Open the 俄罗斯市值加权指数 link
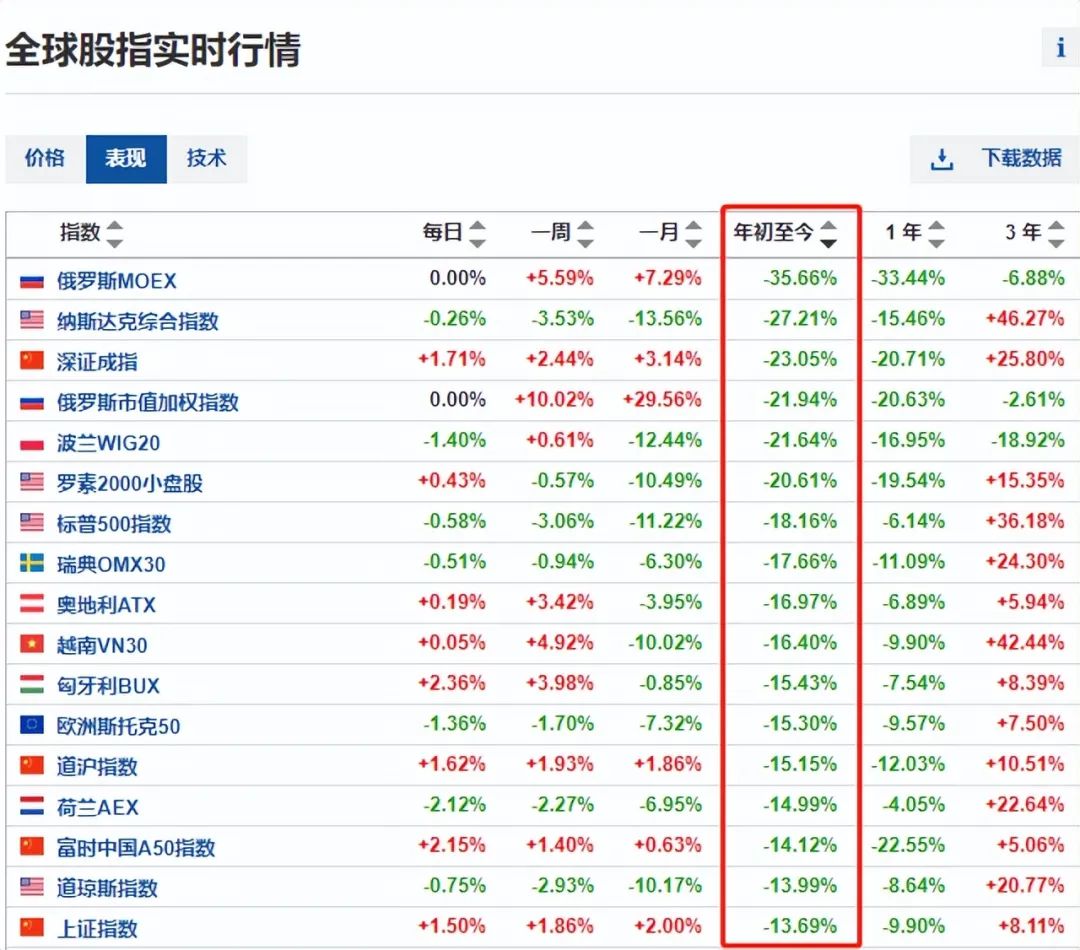 click(147, 402)
